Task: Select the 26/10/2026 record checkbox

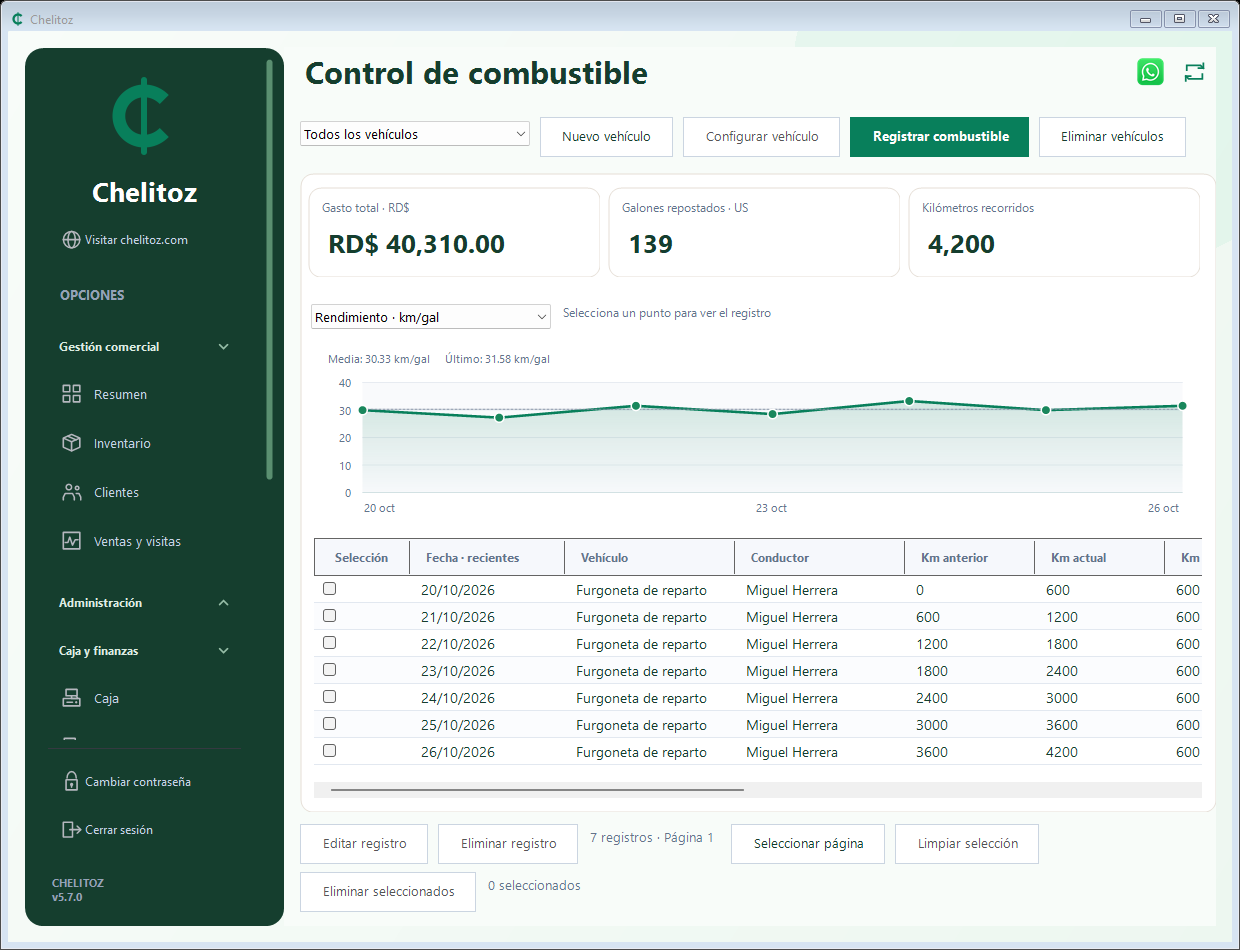Action: point(330,751)
